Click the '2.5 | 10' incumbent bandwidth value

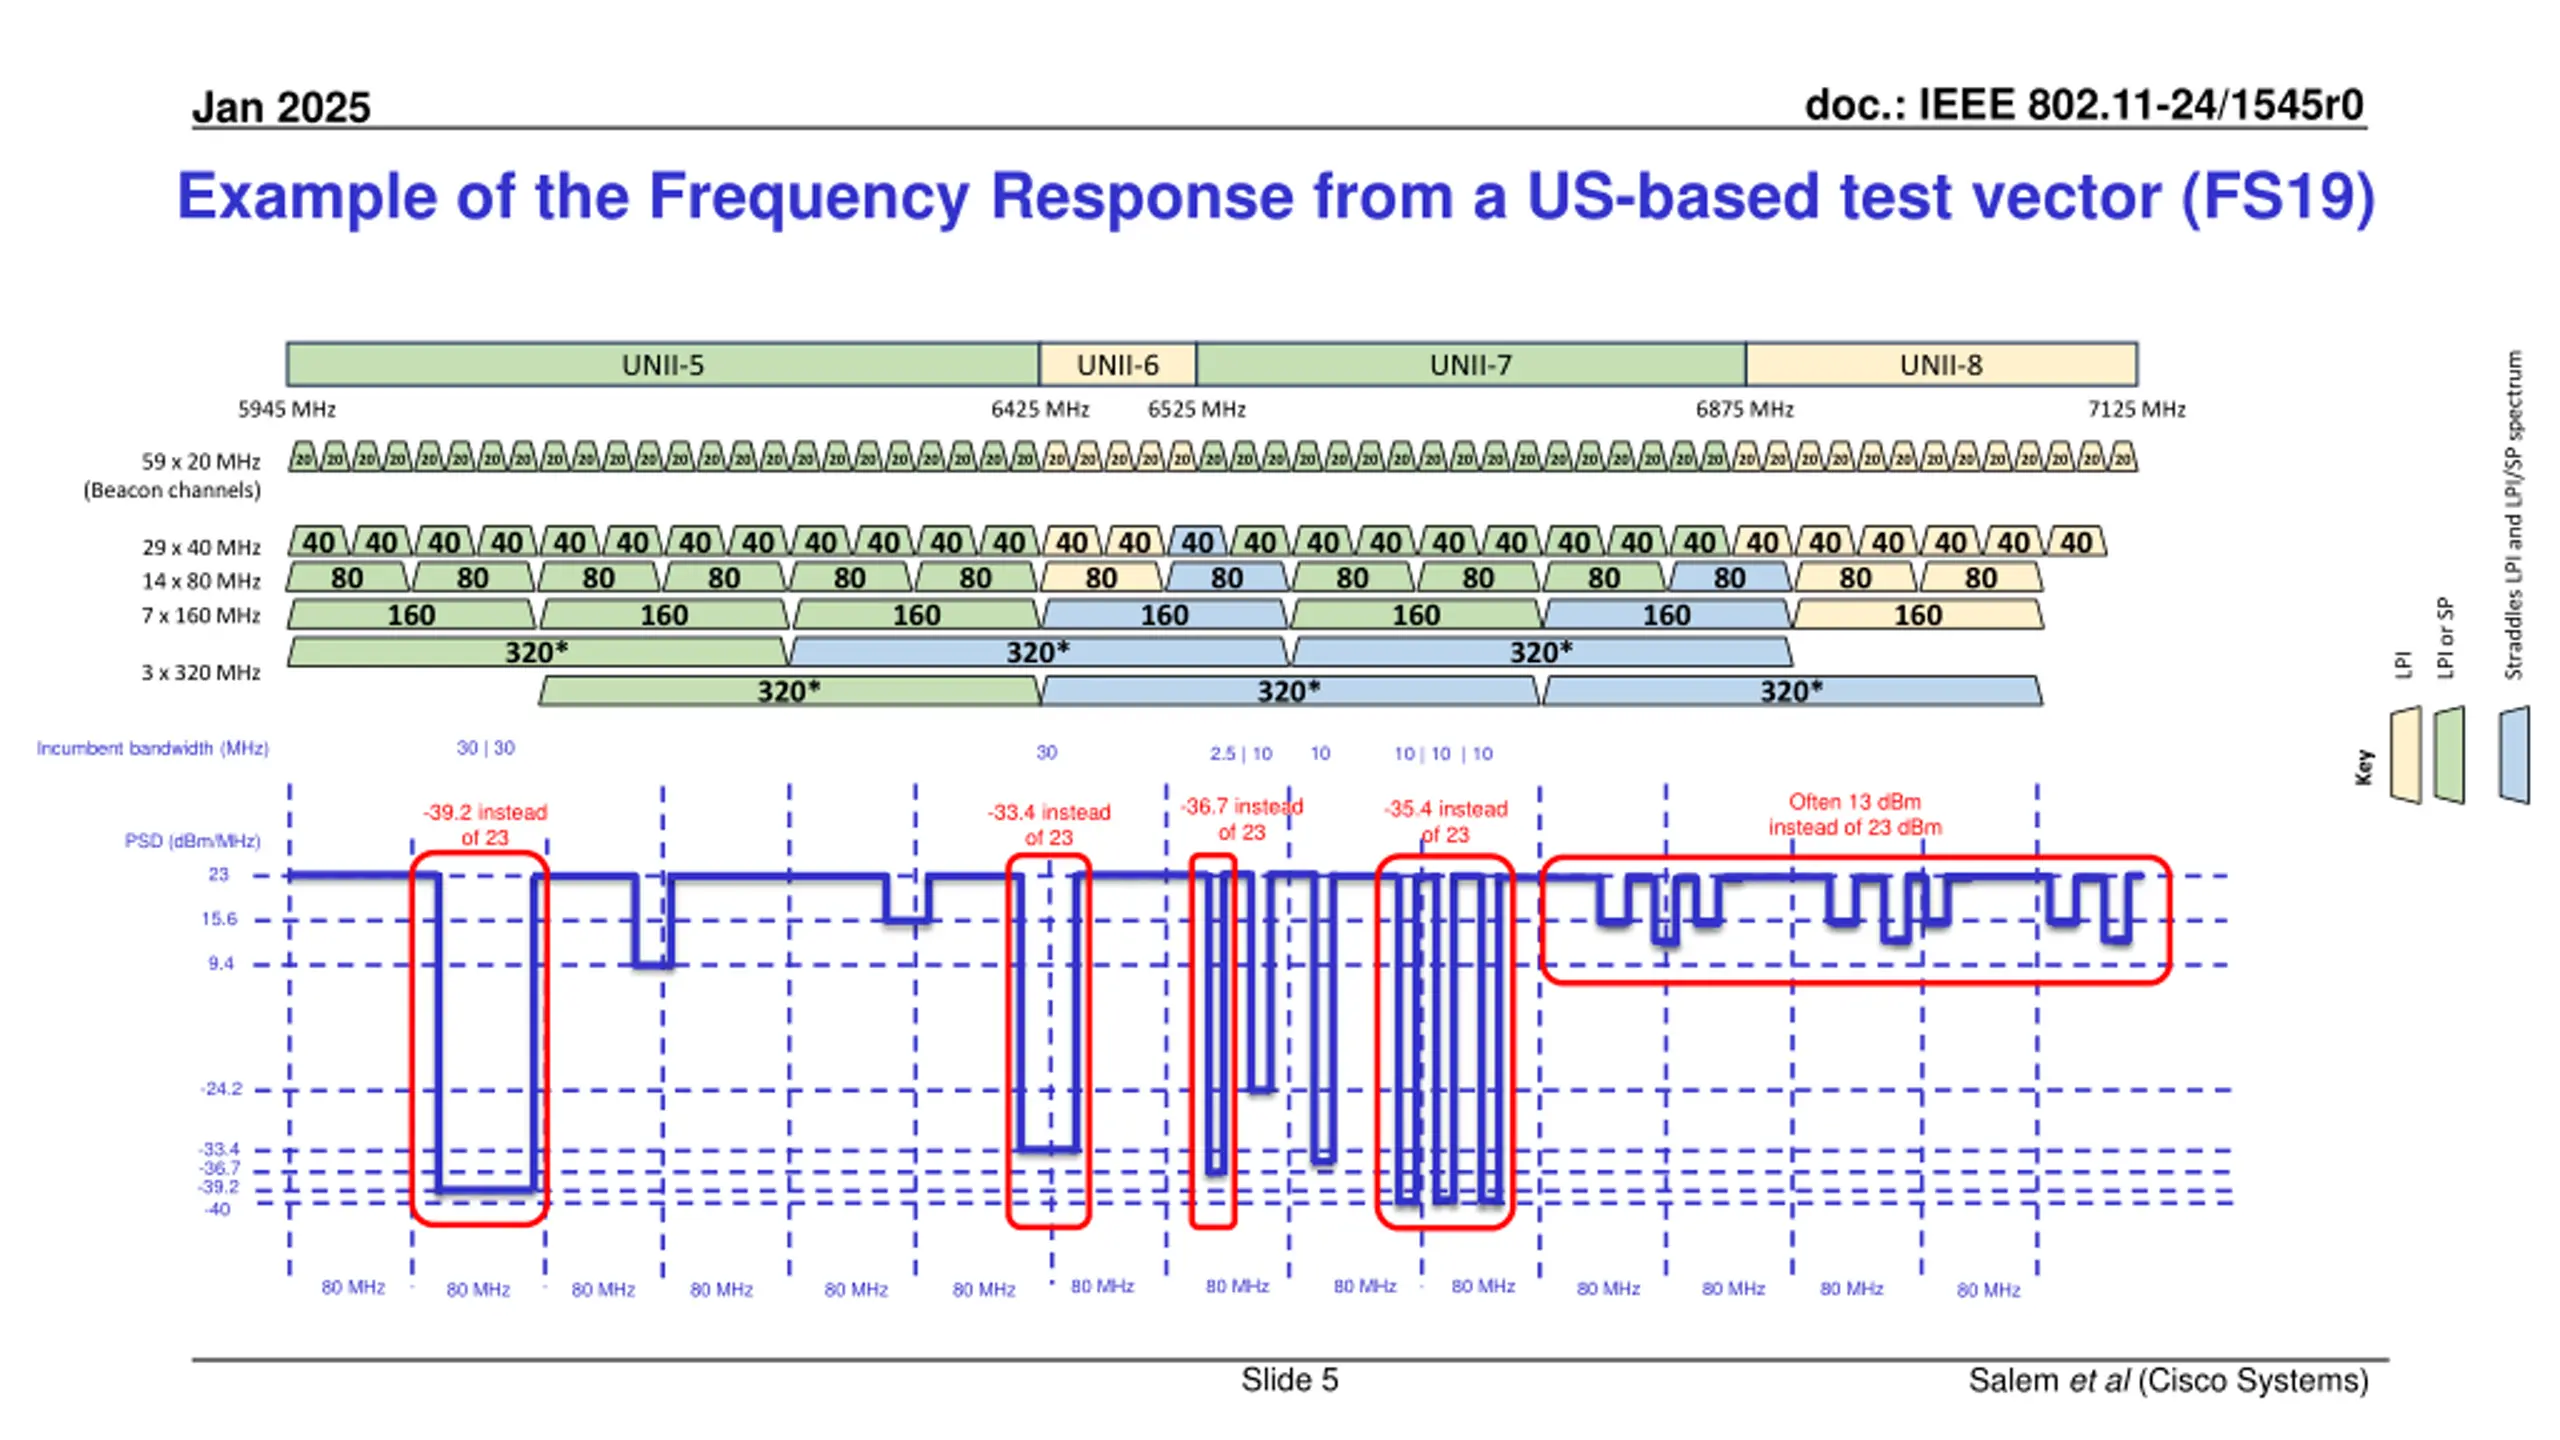coord(1241,754)
